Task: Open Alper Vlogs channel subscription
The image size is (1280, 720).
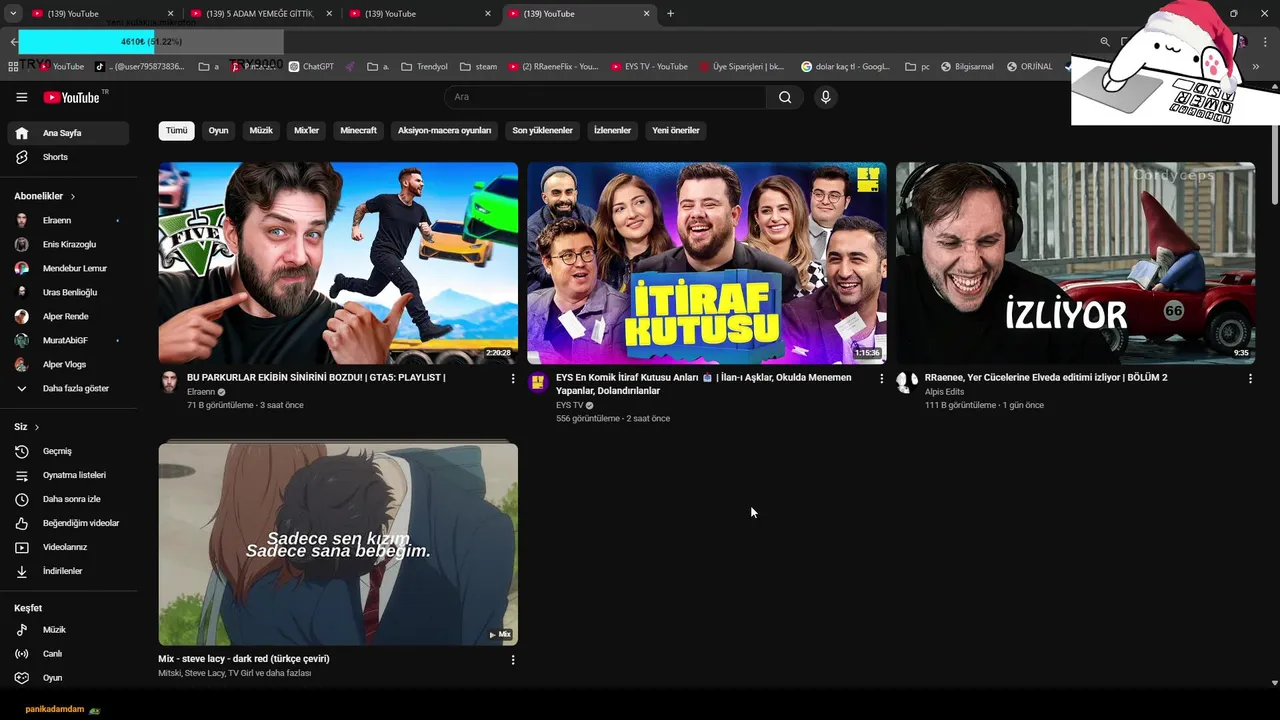Action: 68,364
